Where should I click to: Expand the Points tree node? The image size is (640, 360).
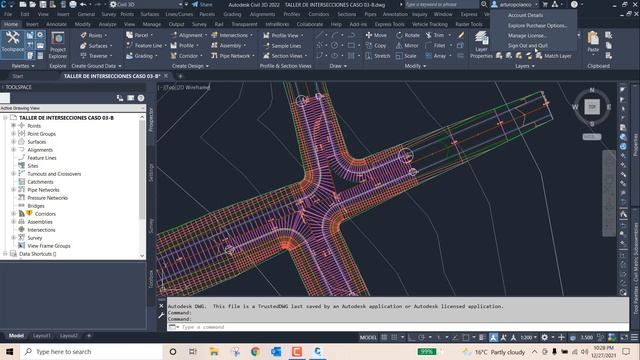[13, 126]
